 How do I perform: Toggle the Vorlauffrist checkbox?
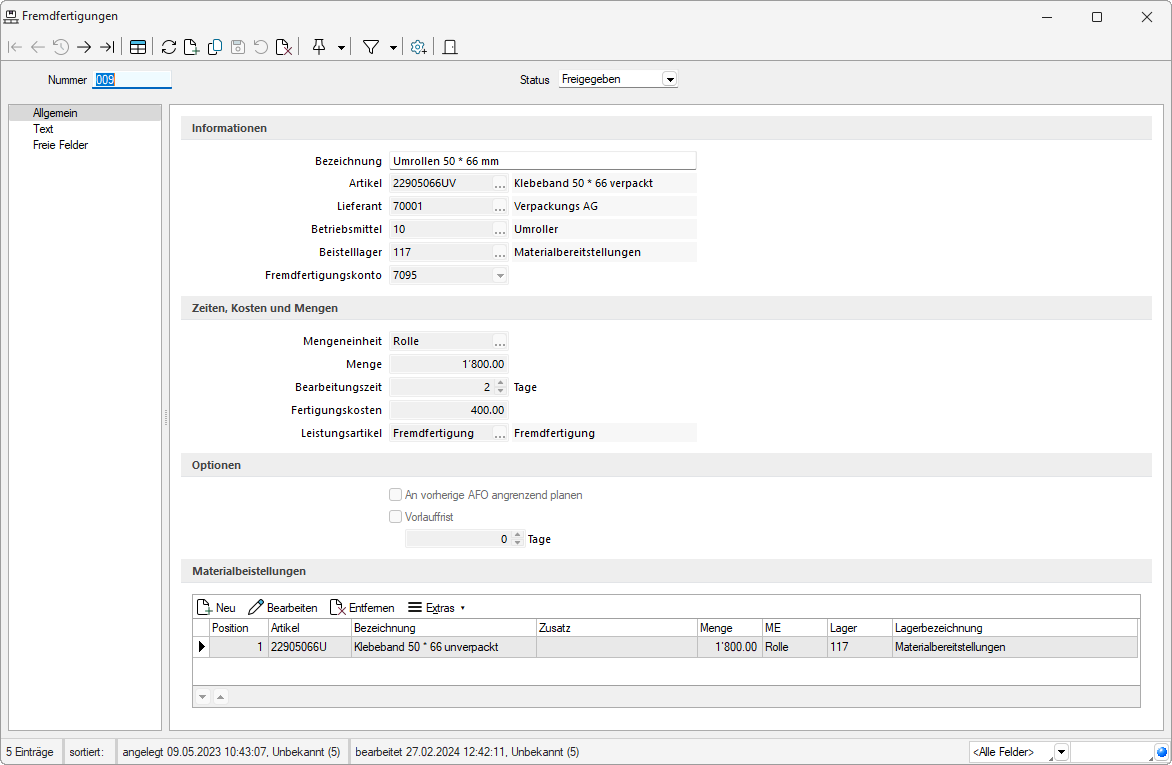[395, 517]
